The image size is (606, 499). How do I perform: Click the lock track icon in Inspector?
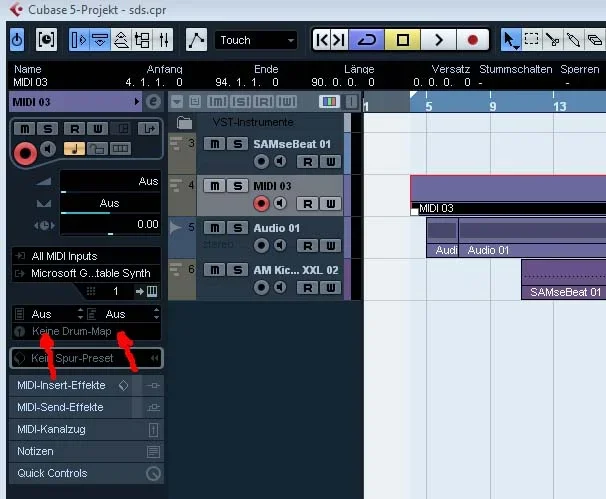(x=97, y=148)
